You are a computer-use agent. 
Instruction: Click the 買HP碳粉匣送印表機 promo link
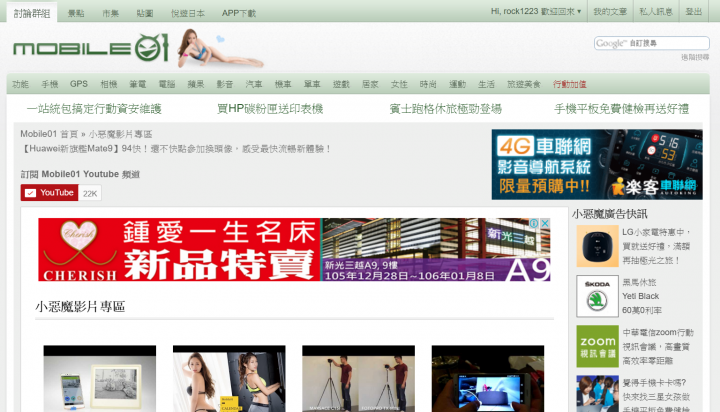[x=270, y=109]
